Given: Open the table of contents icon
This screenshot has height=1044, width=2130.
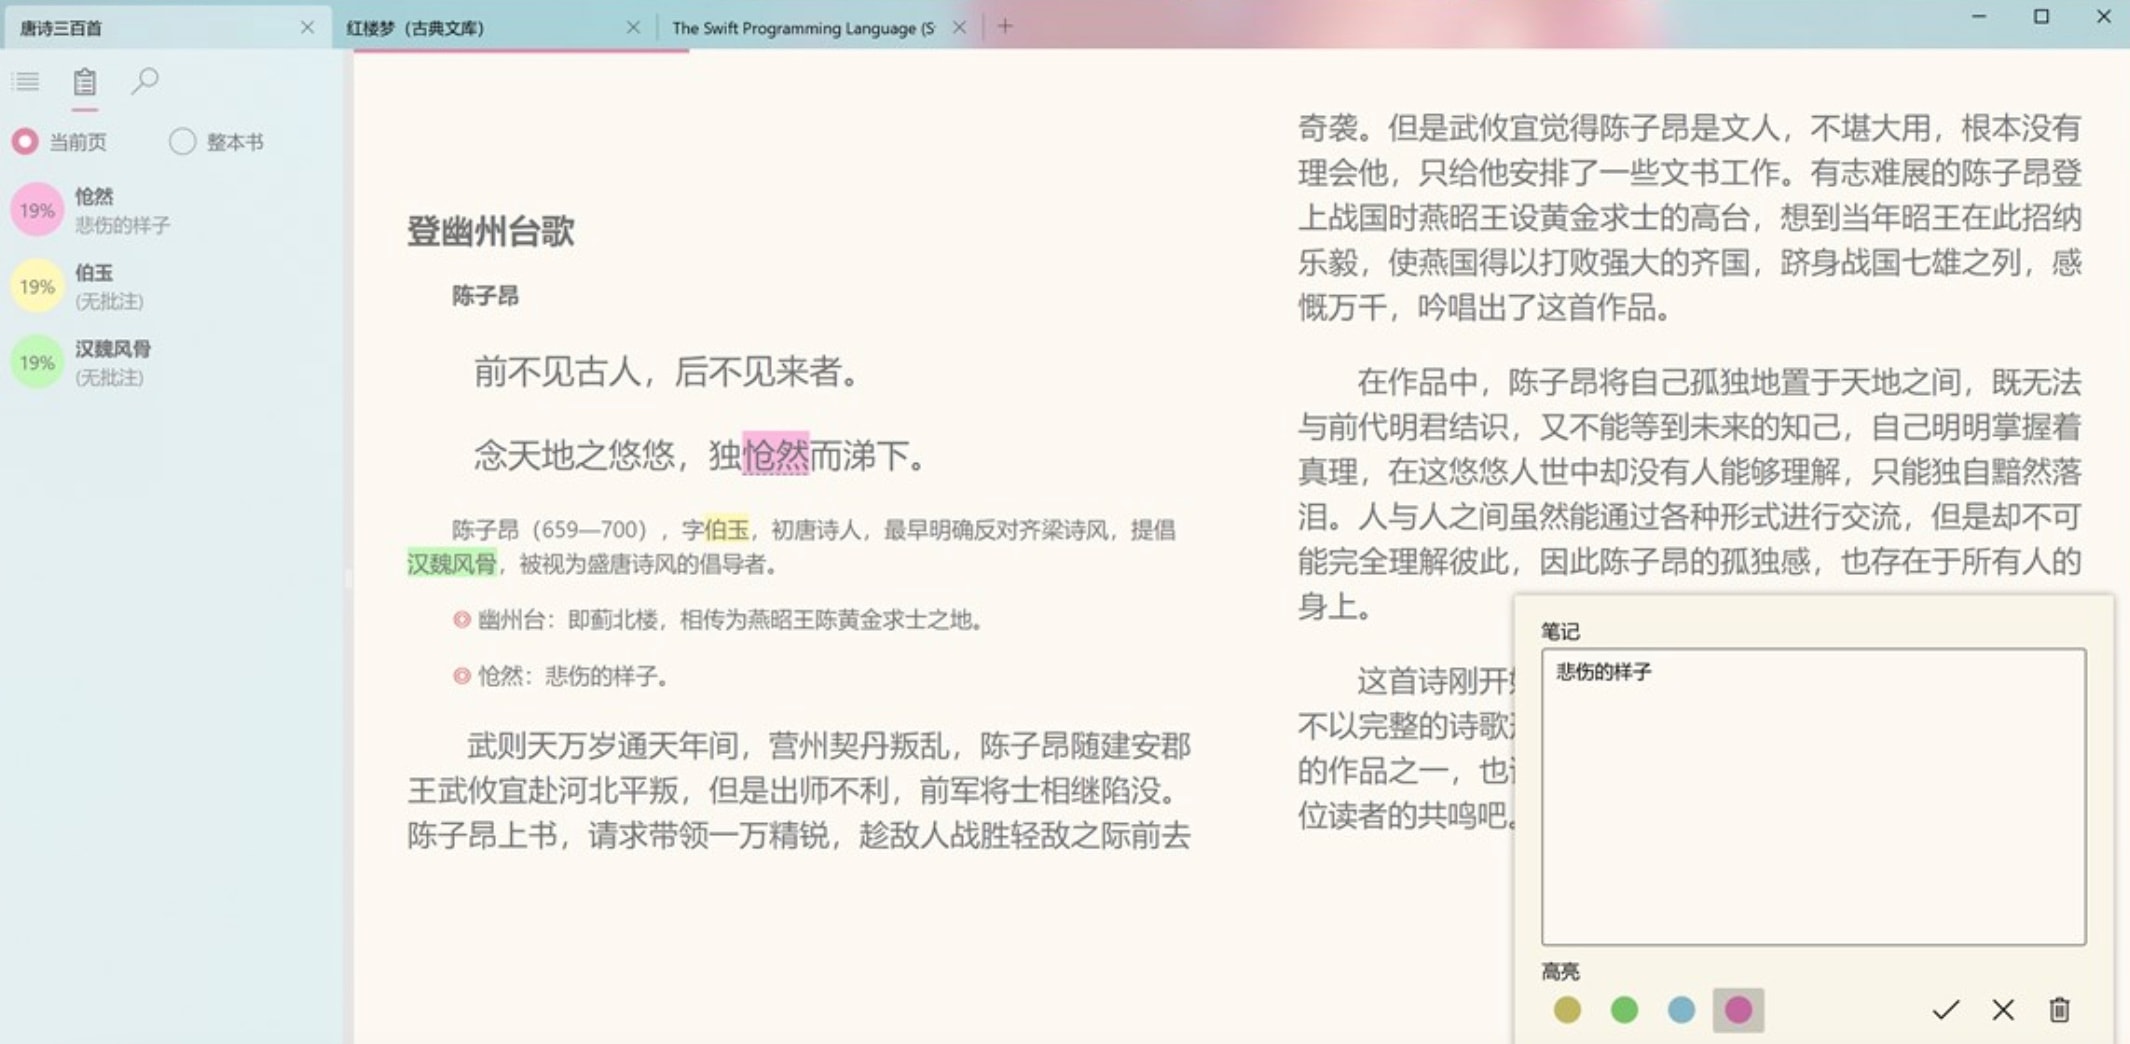Looking at the screenshot, I should click(26, 81).
